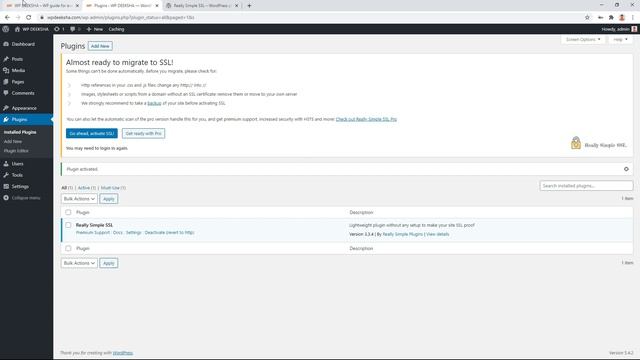Open the Appearance menu in sidebar

(24, 108)
